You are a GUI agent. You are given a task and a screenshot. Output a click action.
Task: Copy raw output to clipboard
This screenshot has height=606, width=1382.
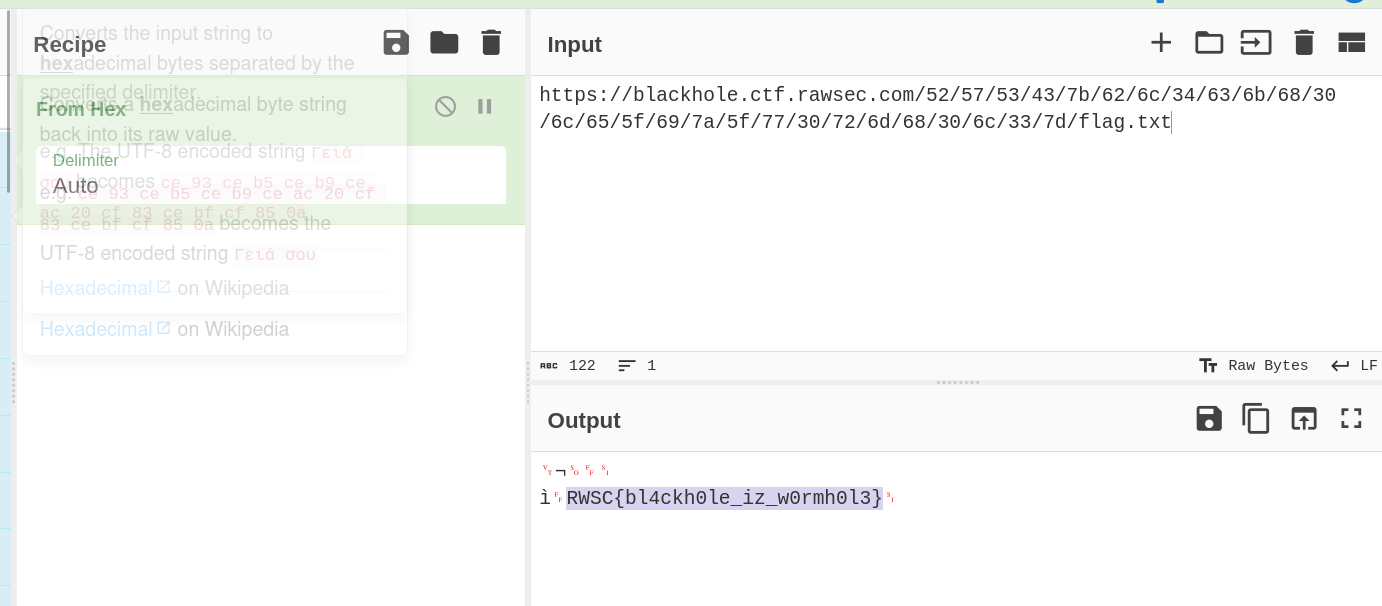coord(1256,418)
